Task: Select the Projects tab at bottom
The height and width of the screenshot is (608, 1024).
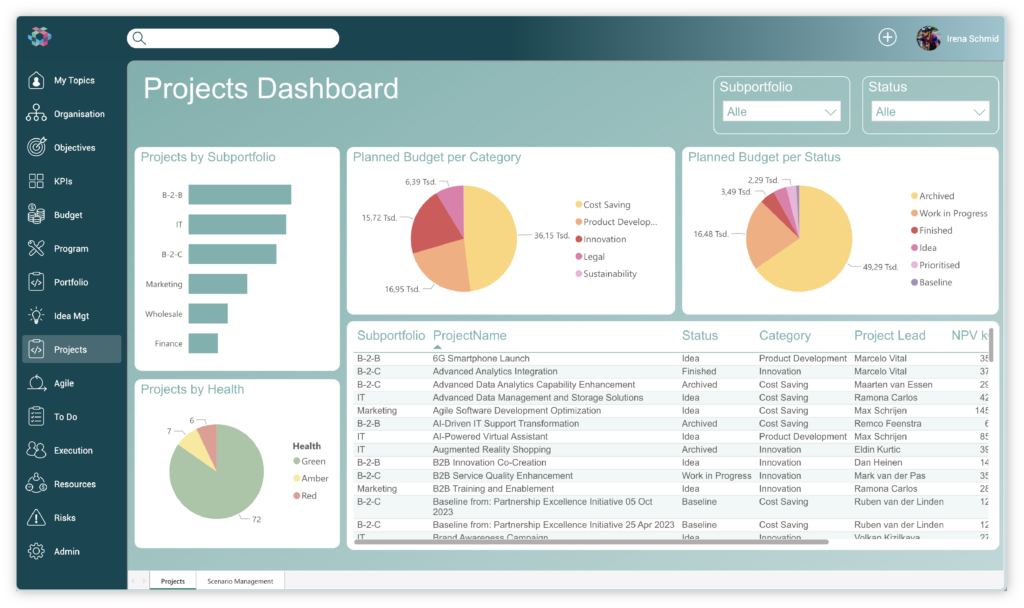Action: (173, 581)
